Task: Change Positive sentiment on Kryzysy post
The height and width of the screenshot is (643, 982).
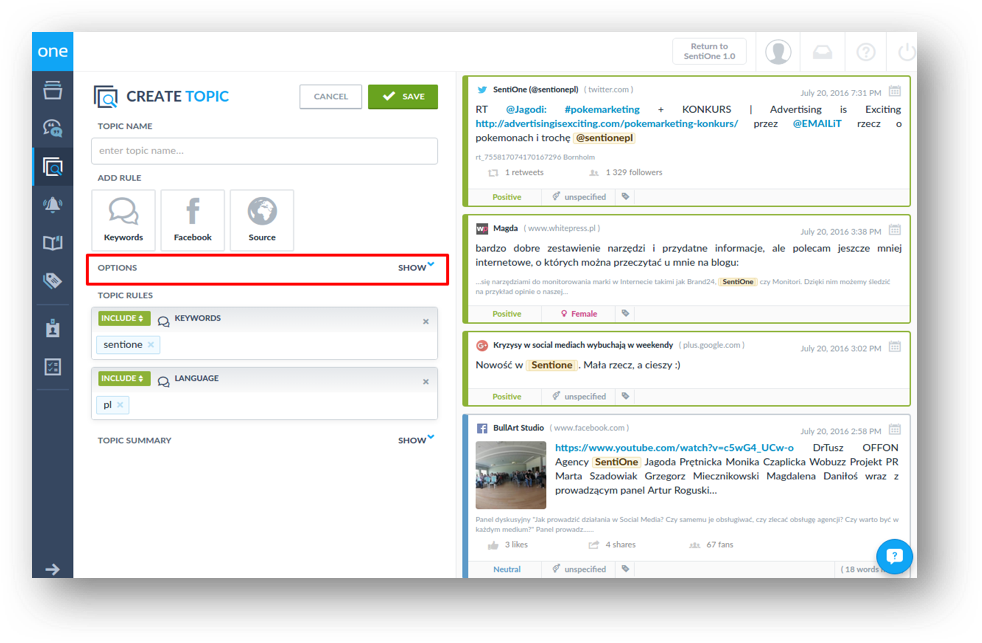Action: pos(507,396)
